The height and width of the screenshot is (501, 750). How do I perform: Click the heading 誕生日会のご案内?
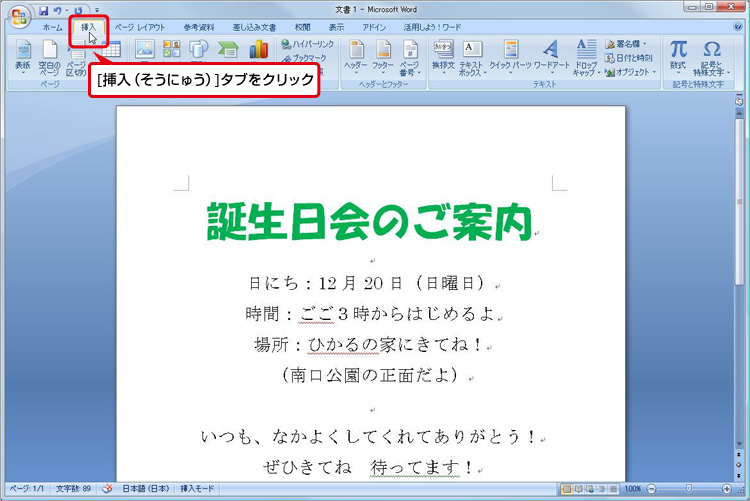pyautogui.click(x=369, y=222)
